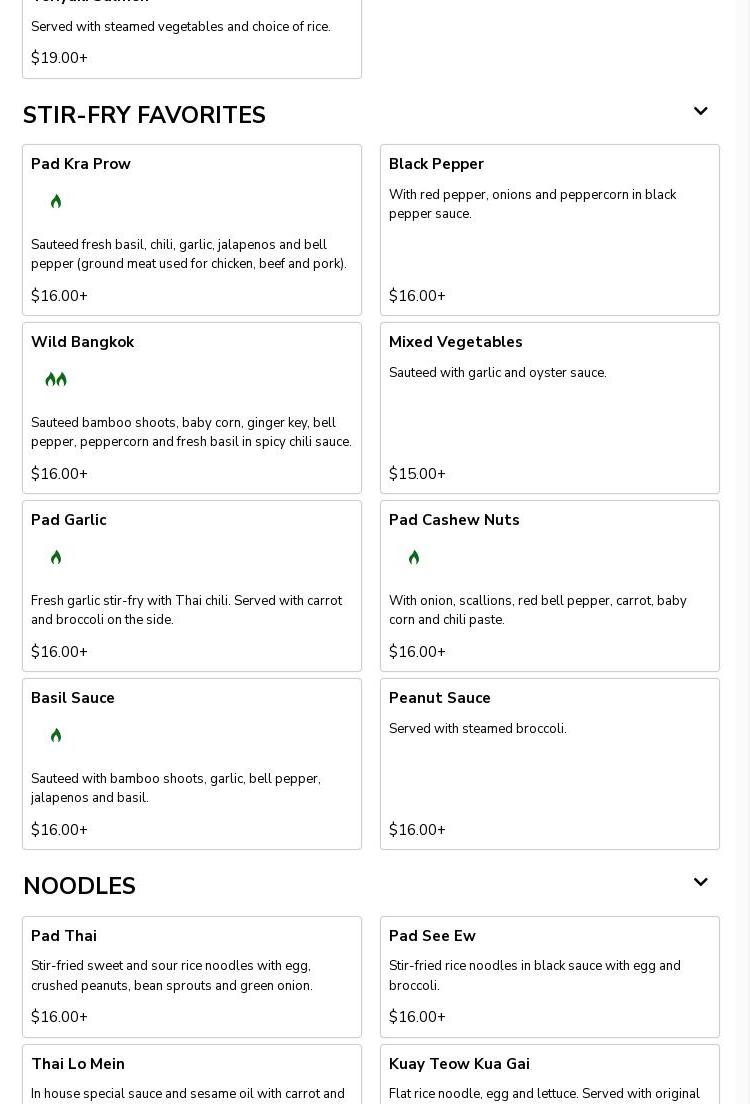Open the Peanut Sauce item card
The height and width of the screenshot is (1104, 750).
tap(549, 764)
